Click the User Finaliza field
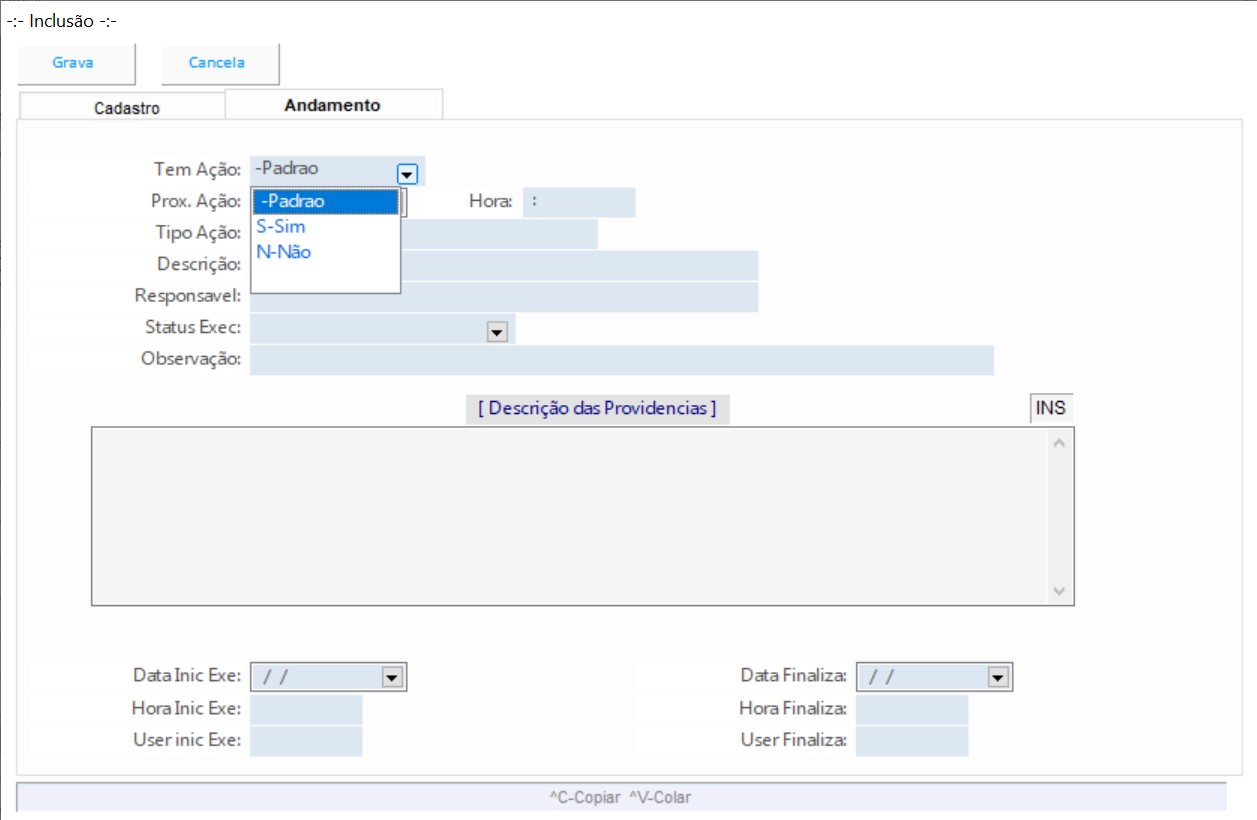 912,741
